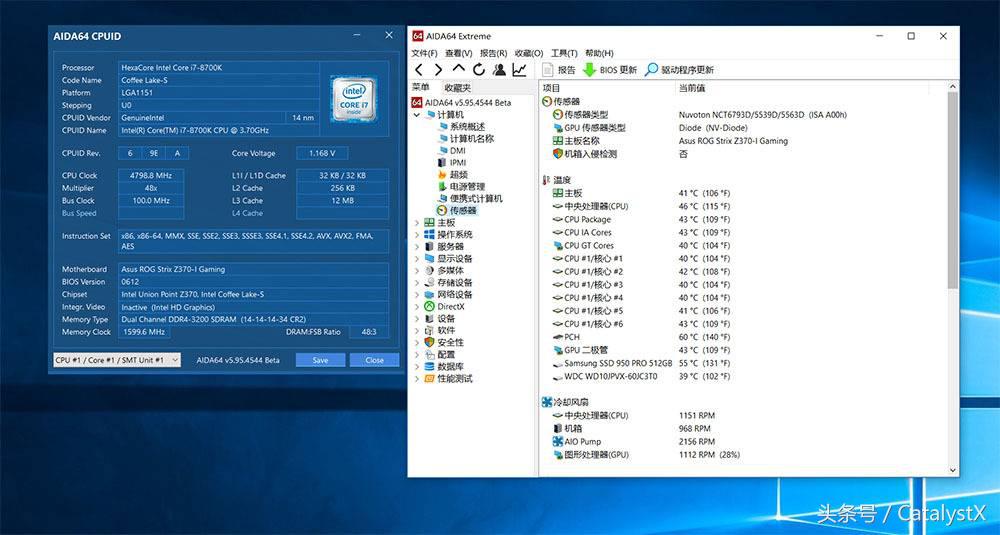This screenshot has width=1000, height=535.
Task: Open user manager silhouette icon
Action: click(499, 70)
